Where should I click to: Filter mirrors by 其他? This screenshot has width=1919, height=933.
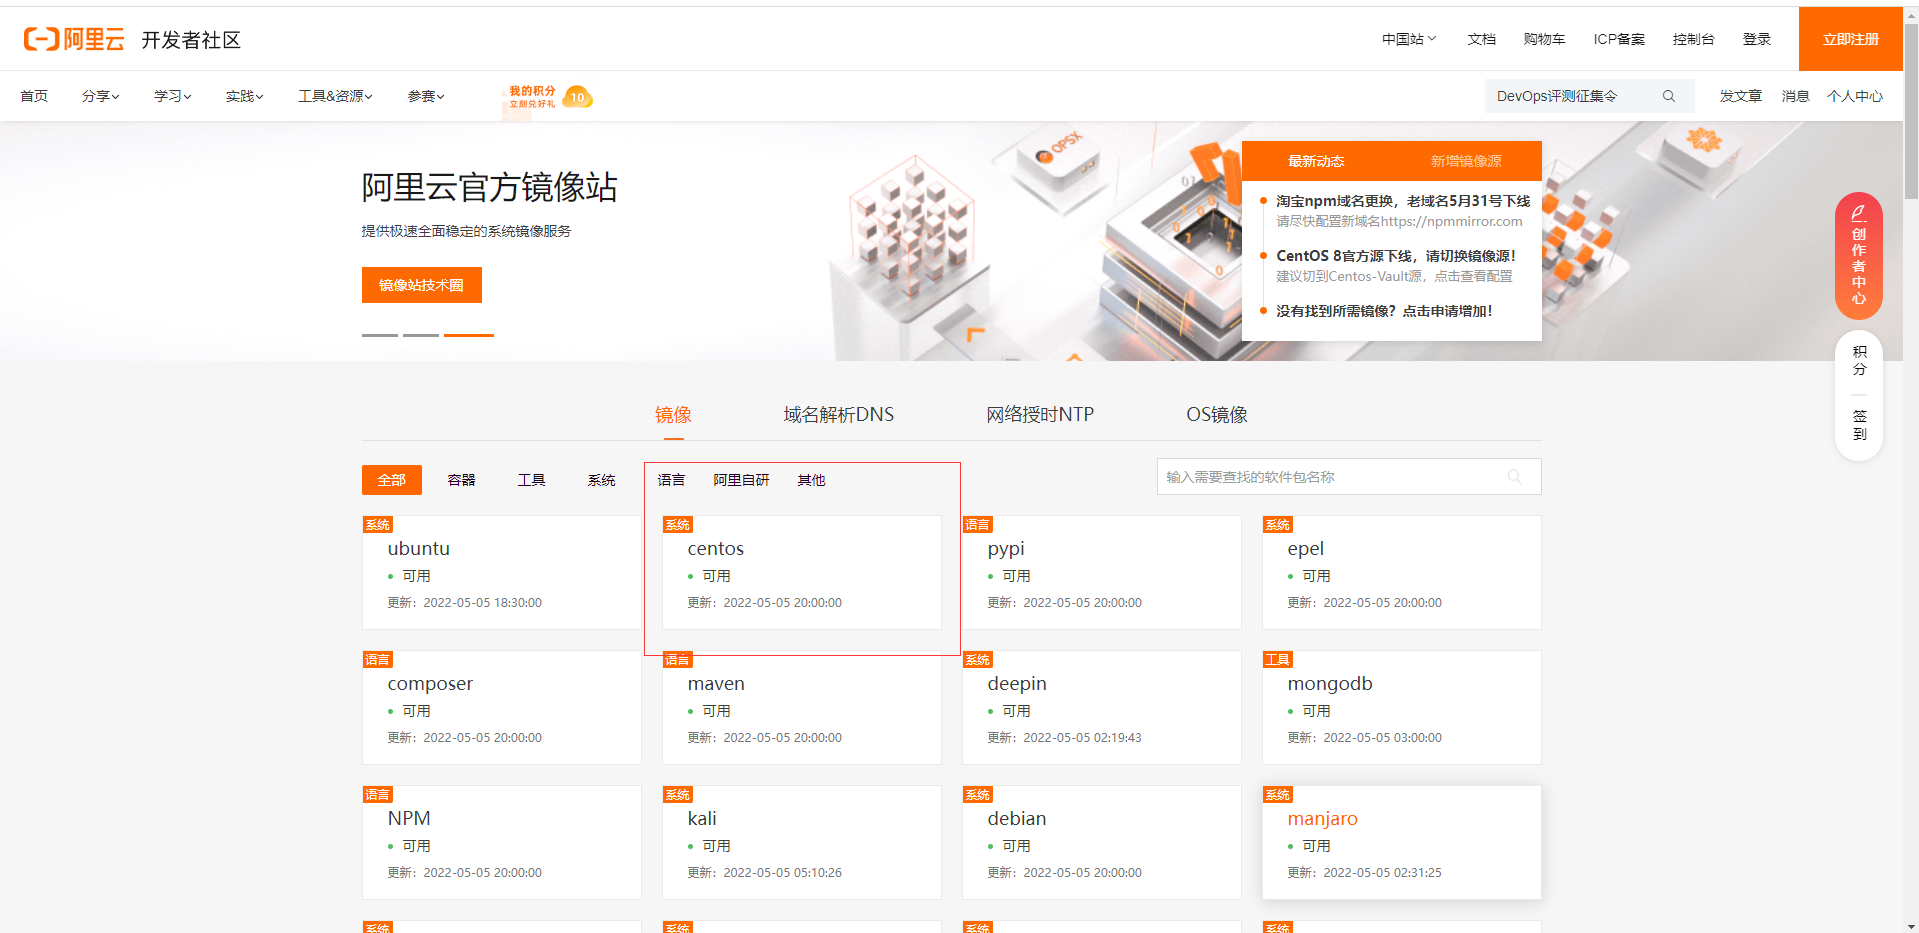[811, 480]
